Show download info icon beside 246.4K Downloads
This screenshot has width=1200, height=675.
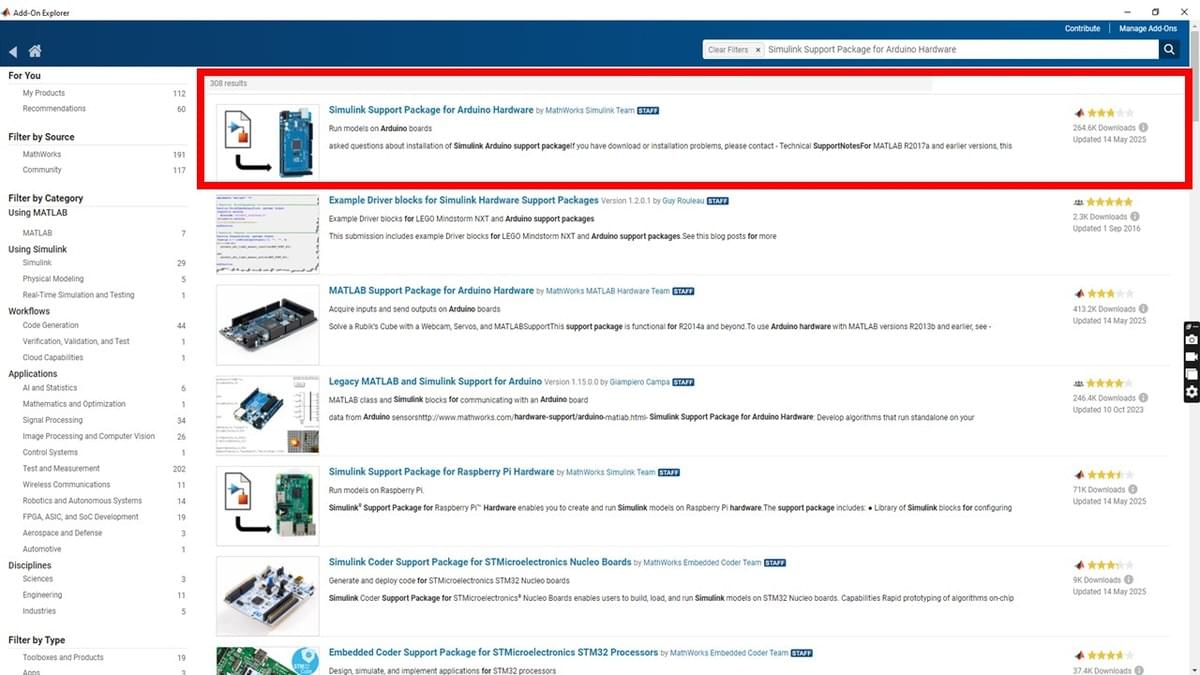click(1143, 398)
